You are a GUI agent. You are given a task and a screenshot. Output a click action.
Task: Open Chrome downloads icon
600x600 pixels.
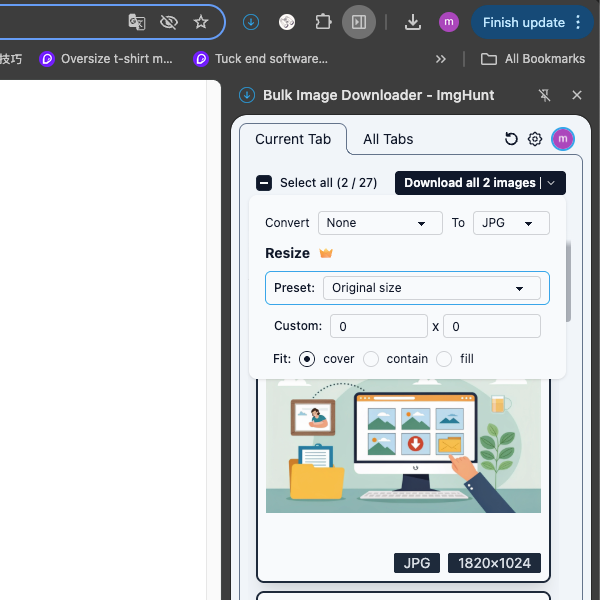[413, 22]
